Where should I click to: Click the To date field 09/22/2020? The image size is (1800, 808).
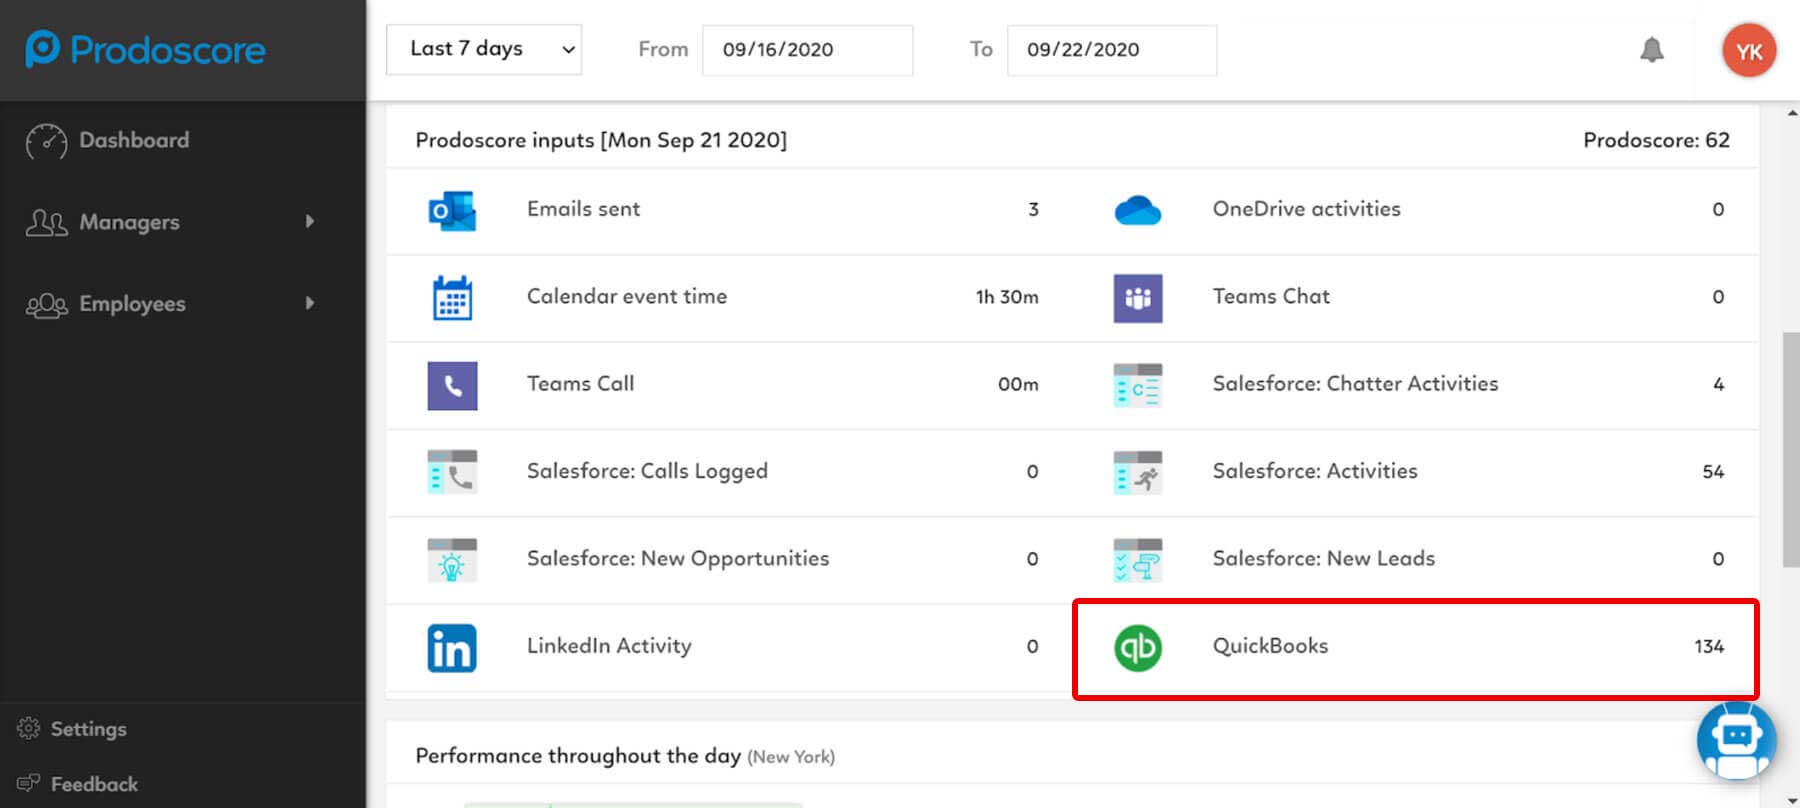pyautogui.click(x=1112, y=49)
